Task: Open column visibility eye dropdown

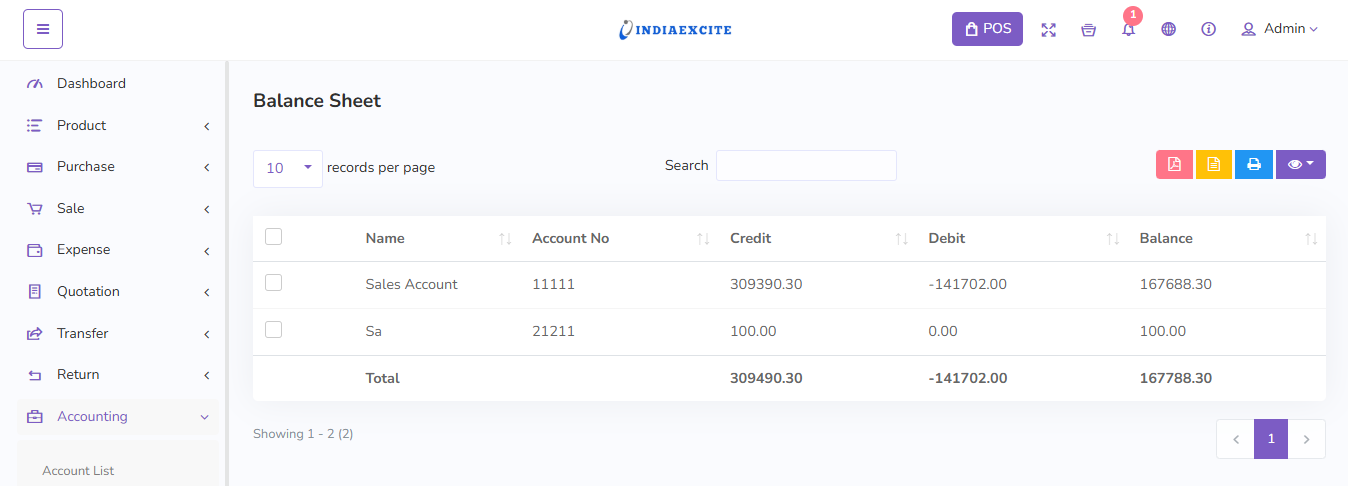Action: [1300, 165]
